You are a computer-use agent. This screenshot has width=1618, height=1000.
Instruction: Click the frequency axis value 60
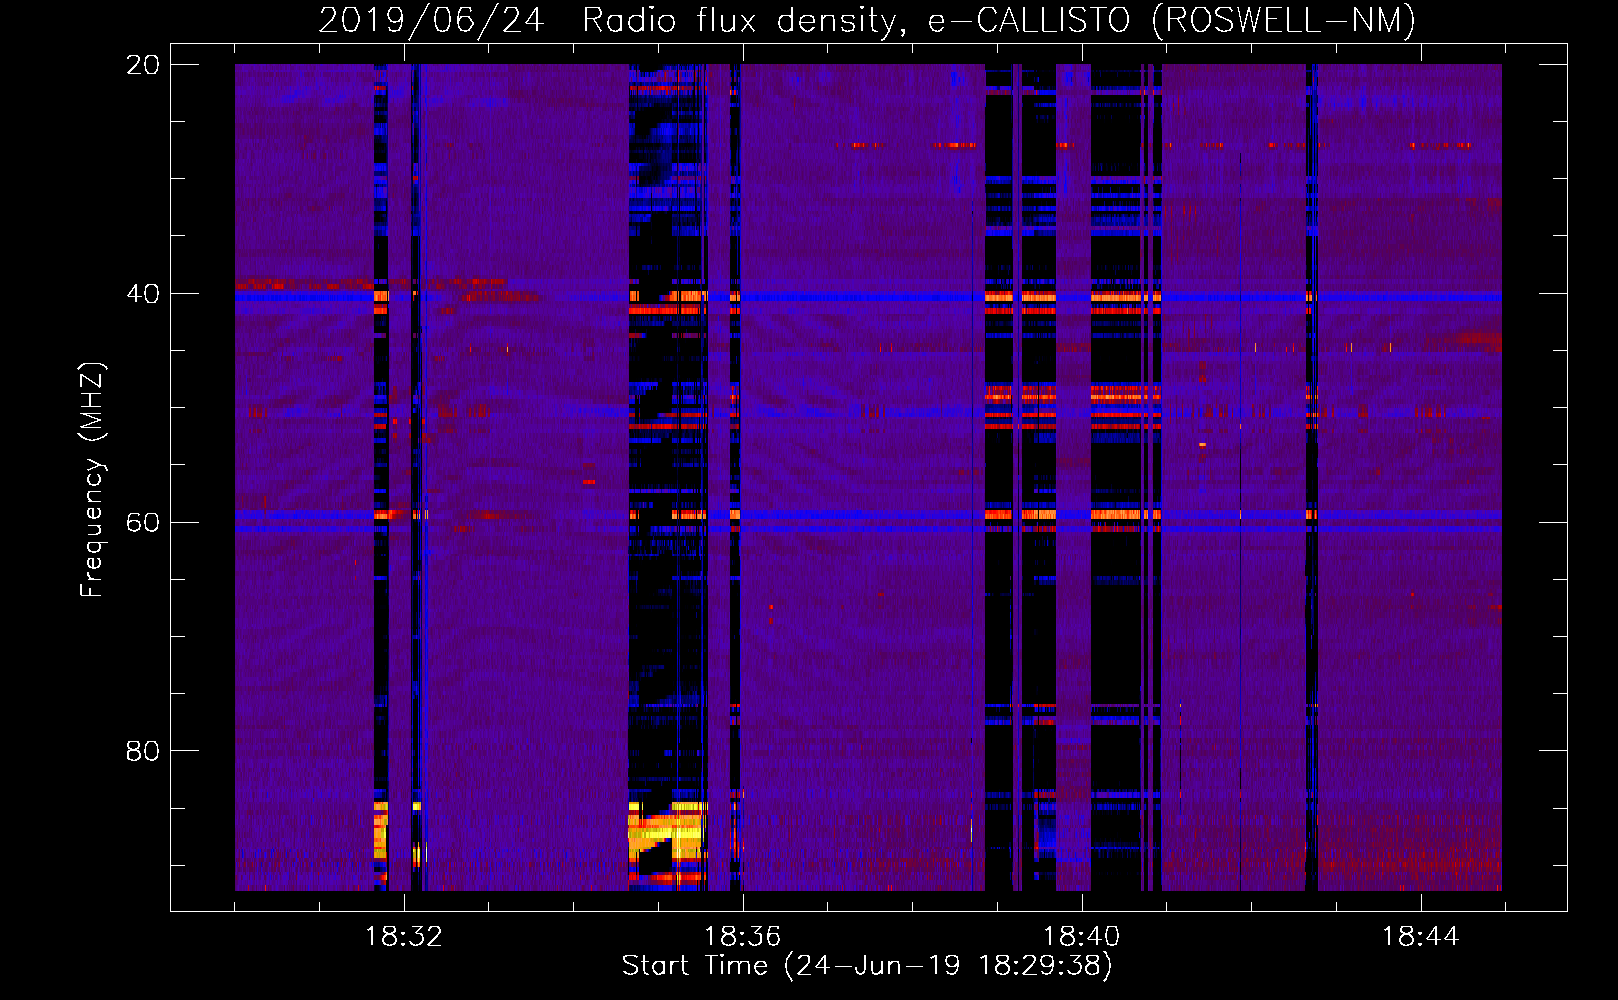[142, 522]
